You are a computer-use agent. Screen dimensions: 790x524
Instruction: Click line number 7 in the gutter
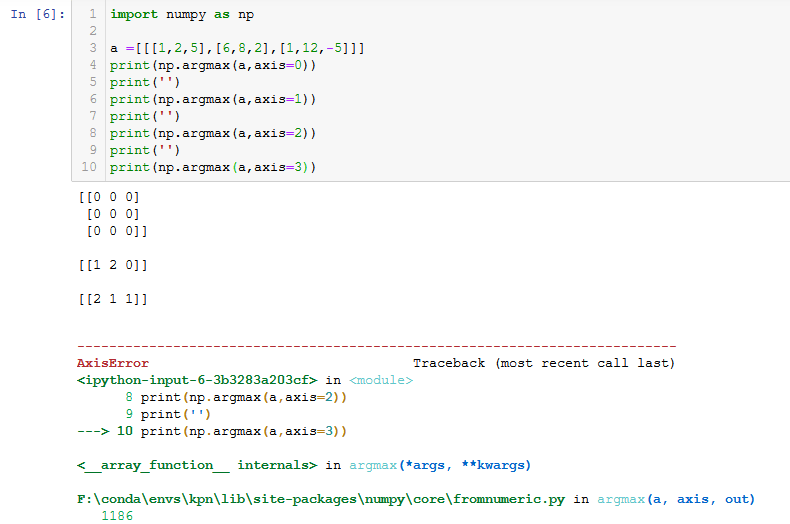(93, 116)
